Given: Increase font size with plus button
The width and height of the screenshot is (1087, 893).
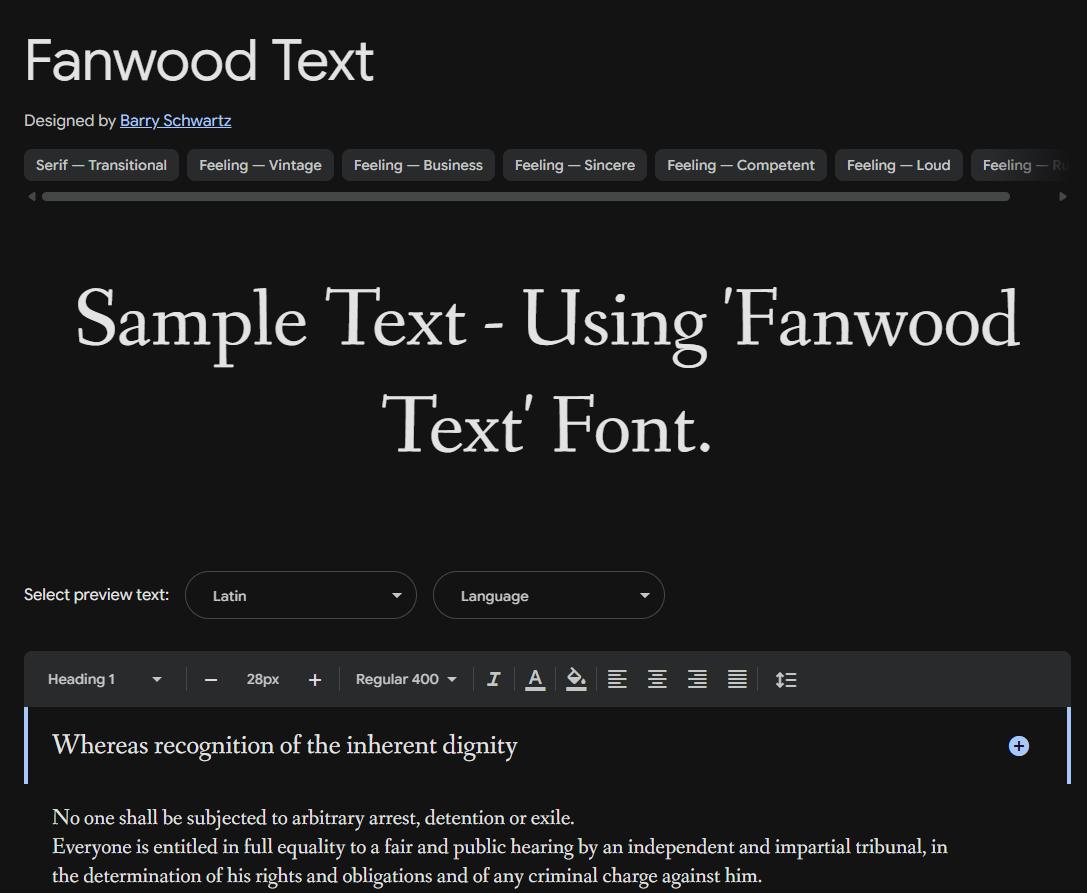Looking at the screenshot, I should click(x=315, y=680).
